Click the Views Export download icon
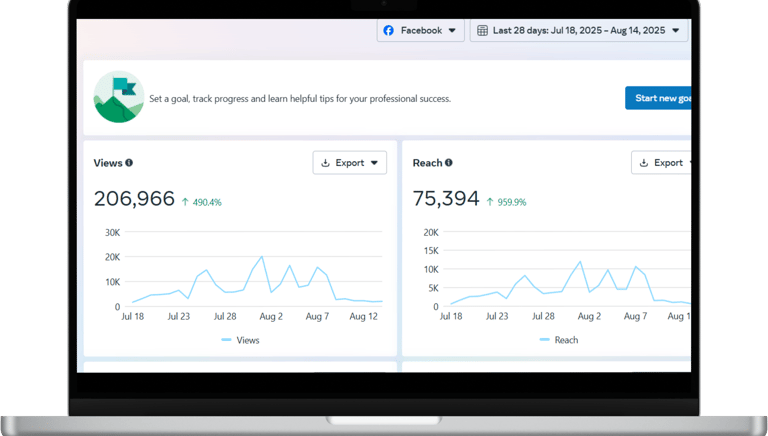This screenshot has height=436, width=768. 325,163
